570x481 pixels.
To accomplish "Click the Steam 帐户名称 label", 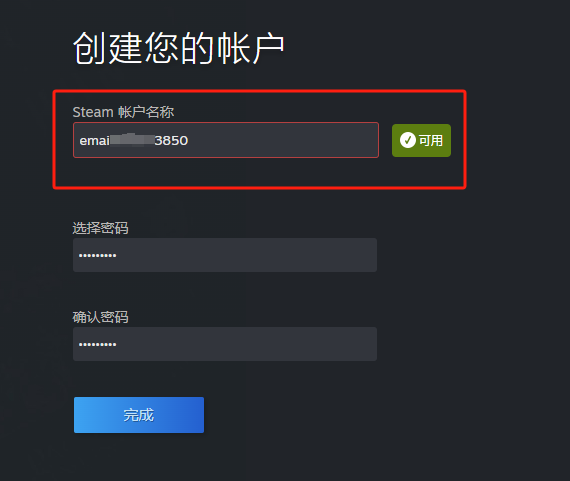I will coord(123,112).
